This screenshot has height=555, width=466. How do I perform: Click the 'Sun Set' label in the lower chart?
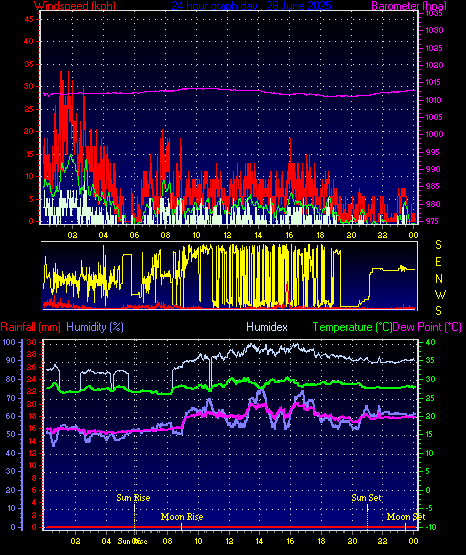pyautogui.click(x=367, y=498)
